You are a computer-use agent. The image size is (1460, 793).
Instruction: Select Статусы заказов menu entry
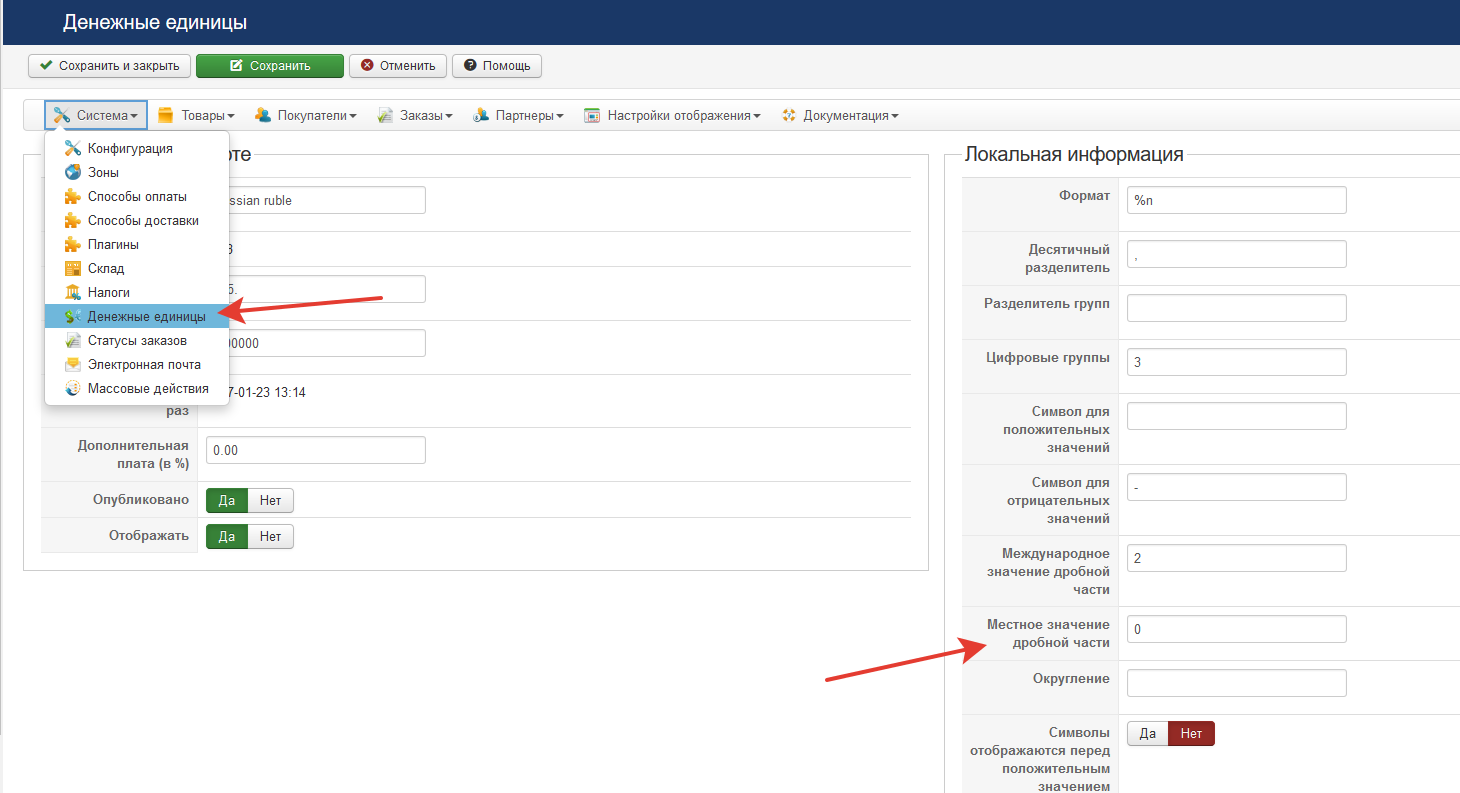click(137, 340)
